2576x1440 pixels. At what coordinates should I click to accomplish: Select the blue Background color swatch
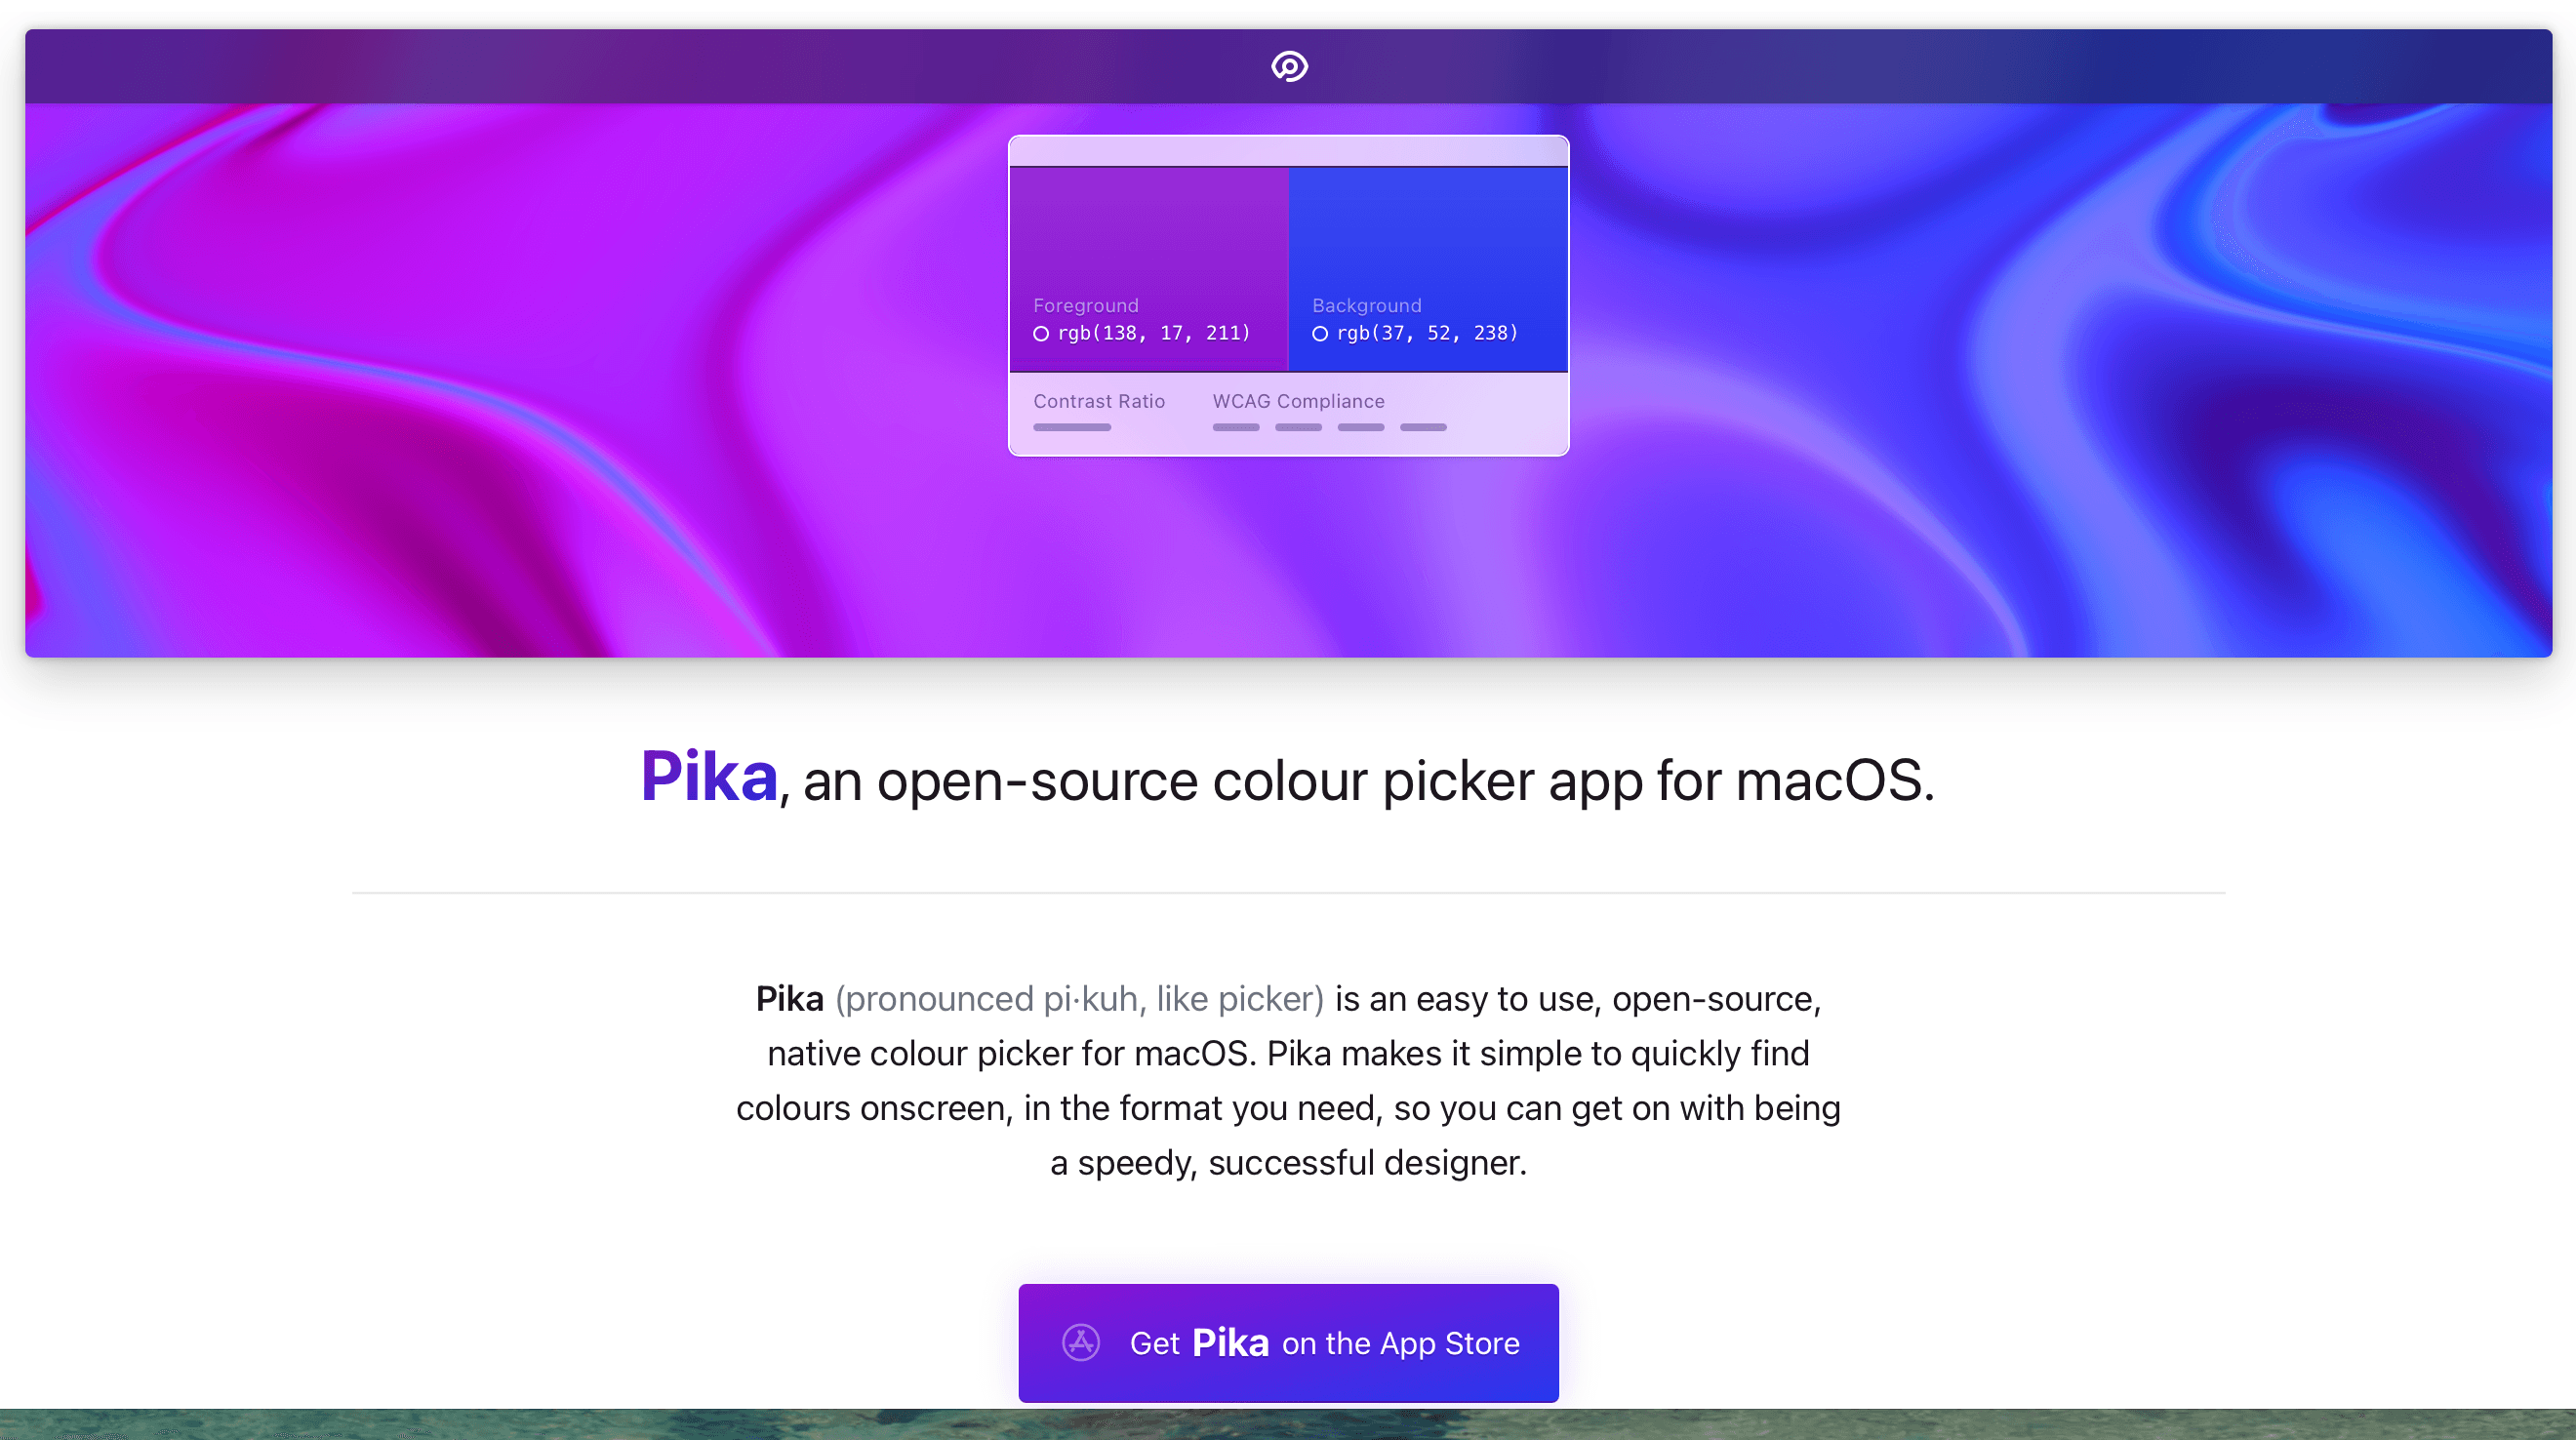pos(1428,269)
